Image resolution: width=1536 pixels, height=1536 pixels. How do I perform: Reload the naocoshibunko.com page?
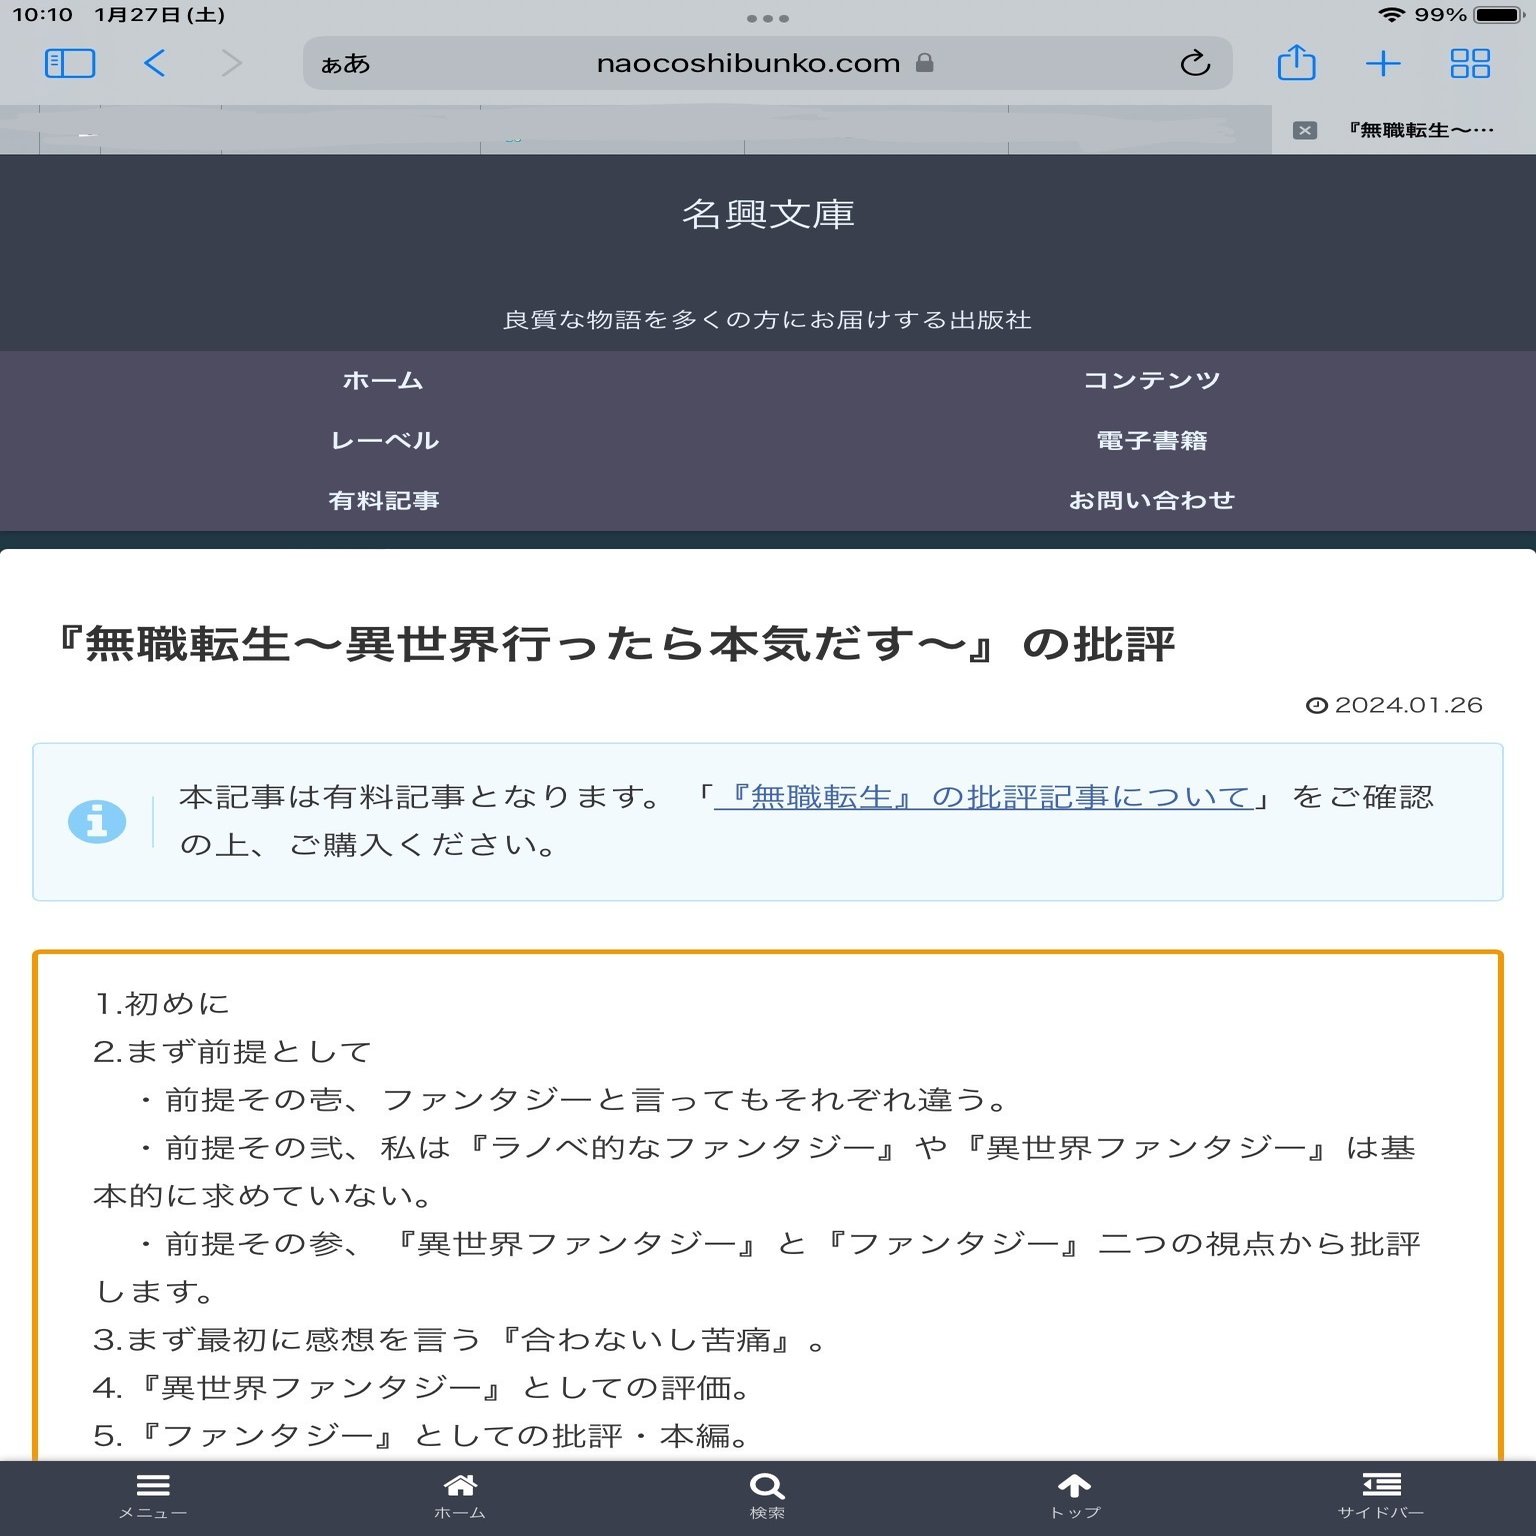pos(1195,64)
